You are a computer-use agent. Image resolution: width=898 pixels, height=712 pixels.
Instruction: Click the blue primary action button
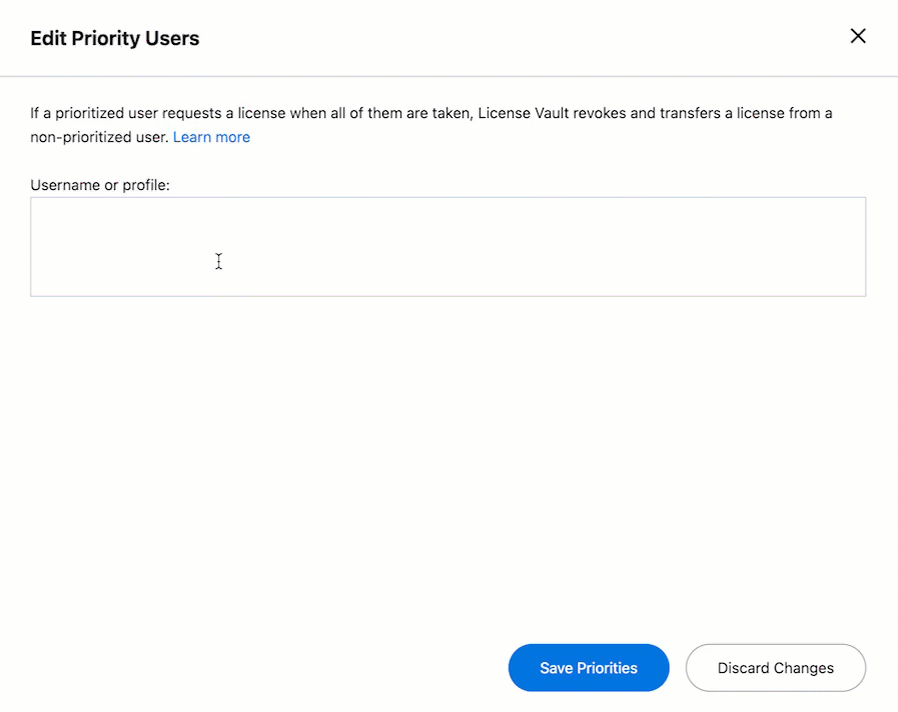[588, 667]
